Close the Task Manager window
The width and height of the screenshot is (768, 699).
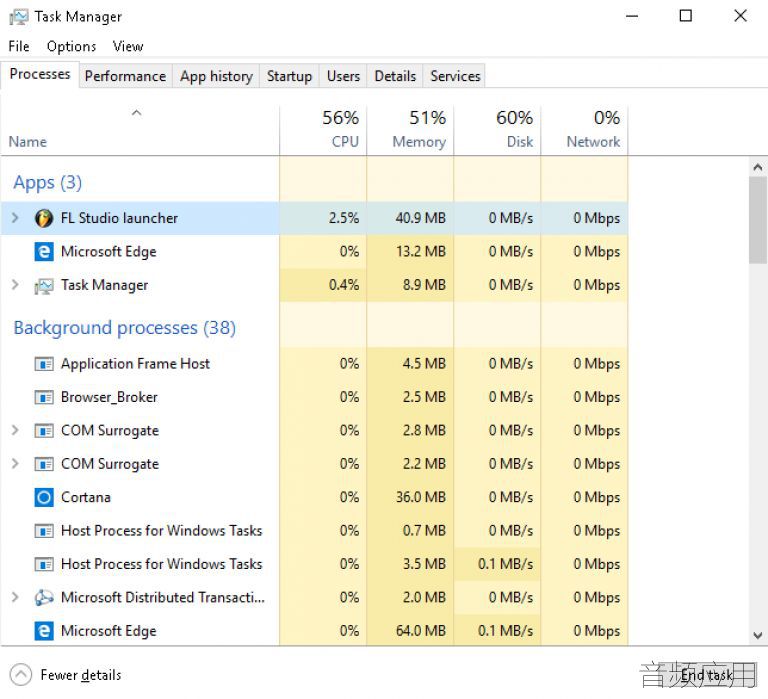741,16
